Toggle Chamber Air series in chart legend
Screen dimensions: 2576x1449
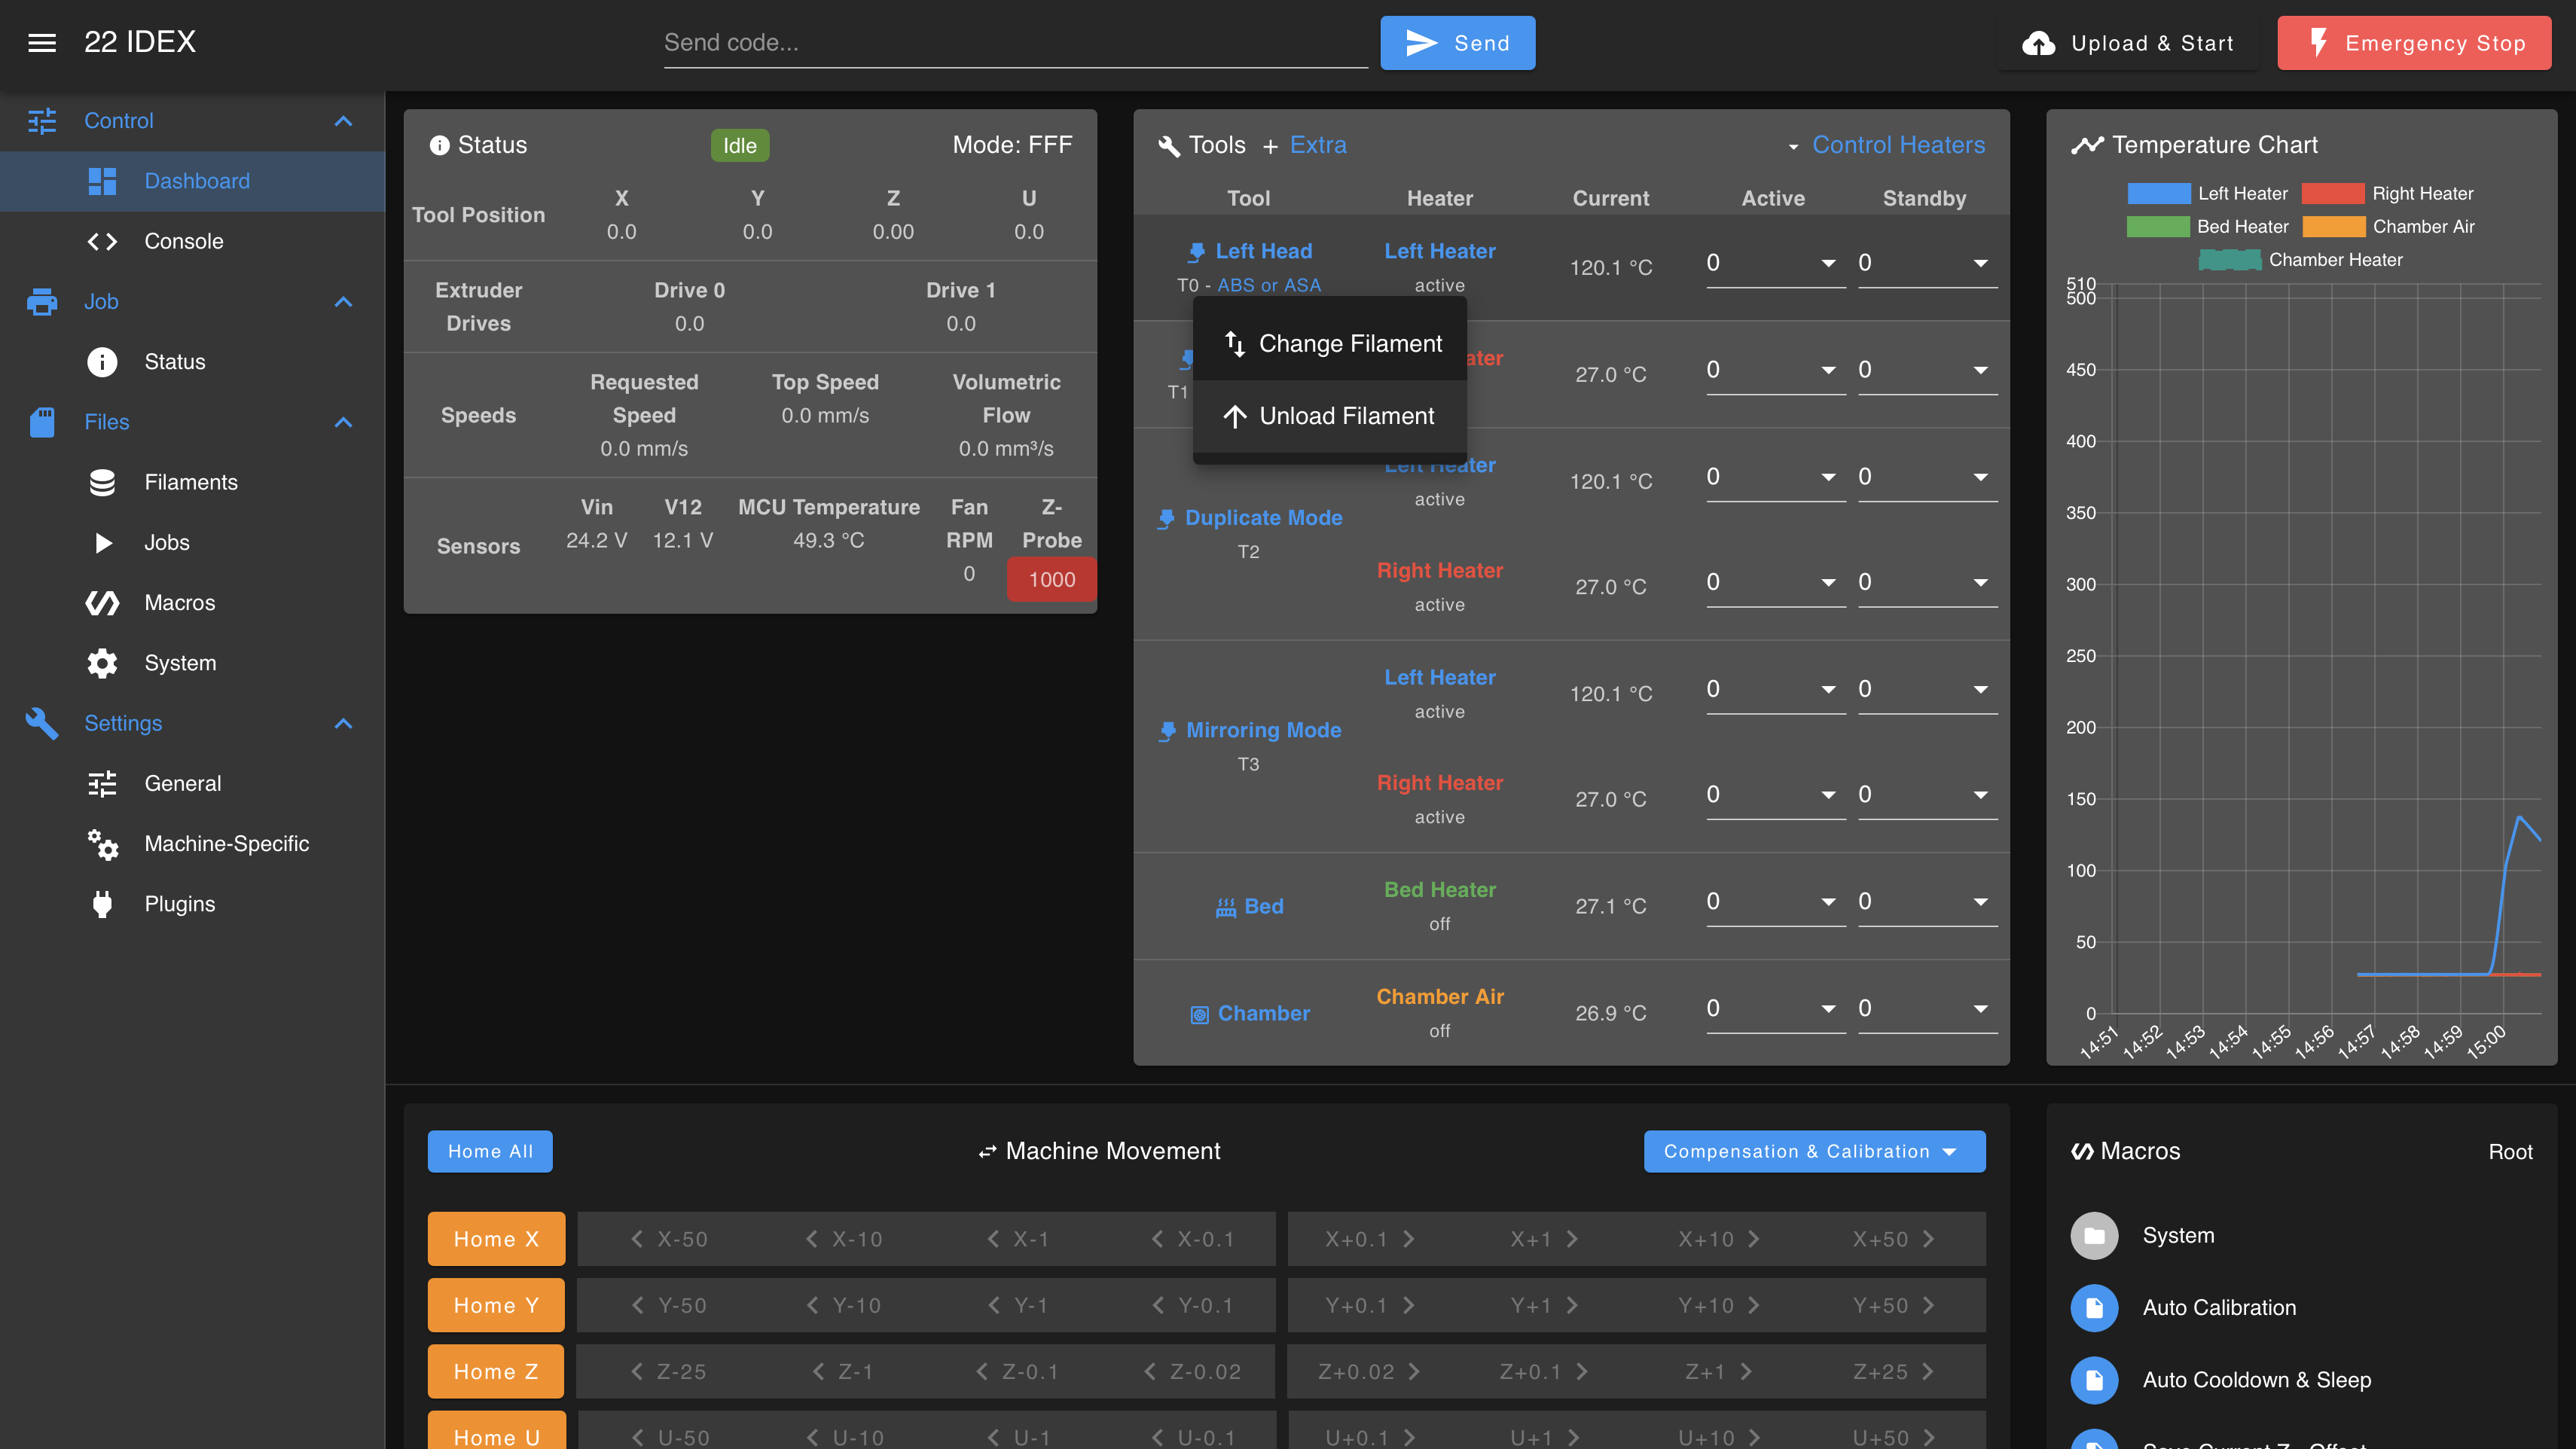(2388, 226)
